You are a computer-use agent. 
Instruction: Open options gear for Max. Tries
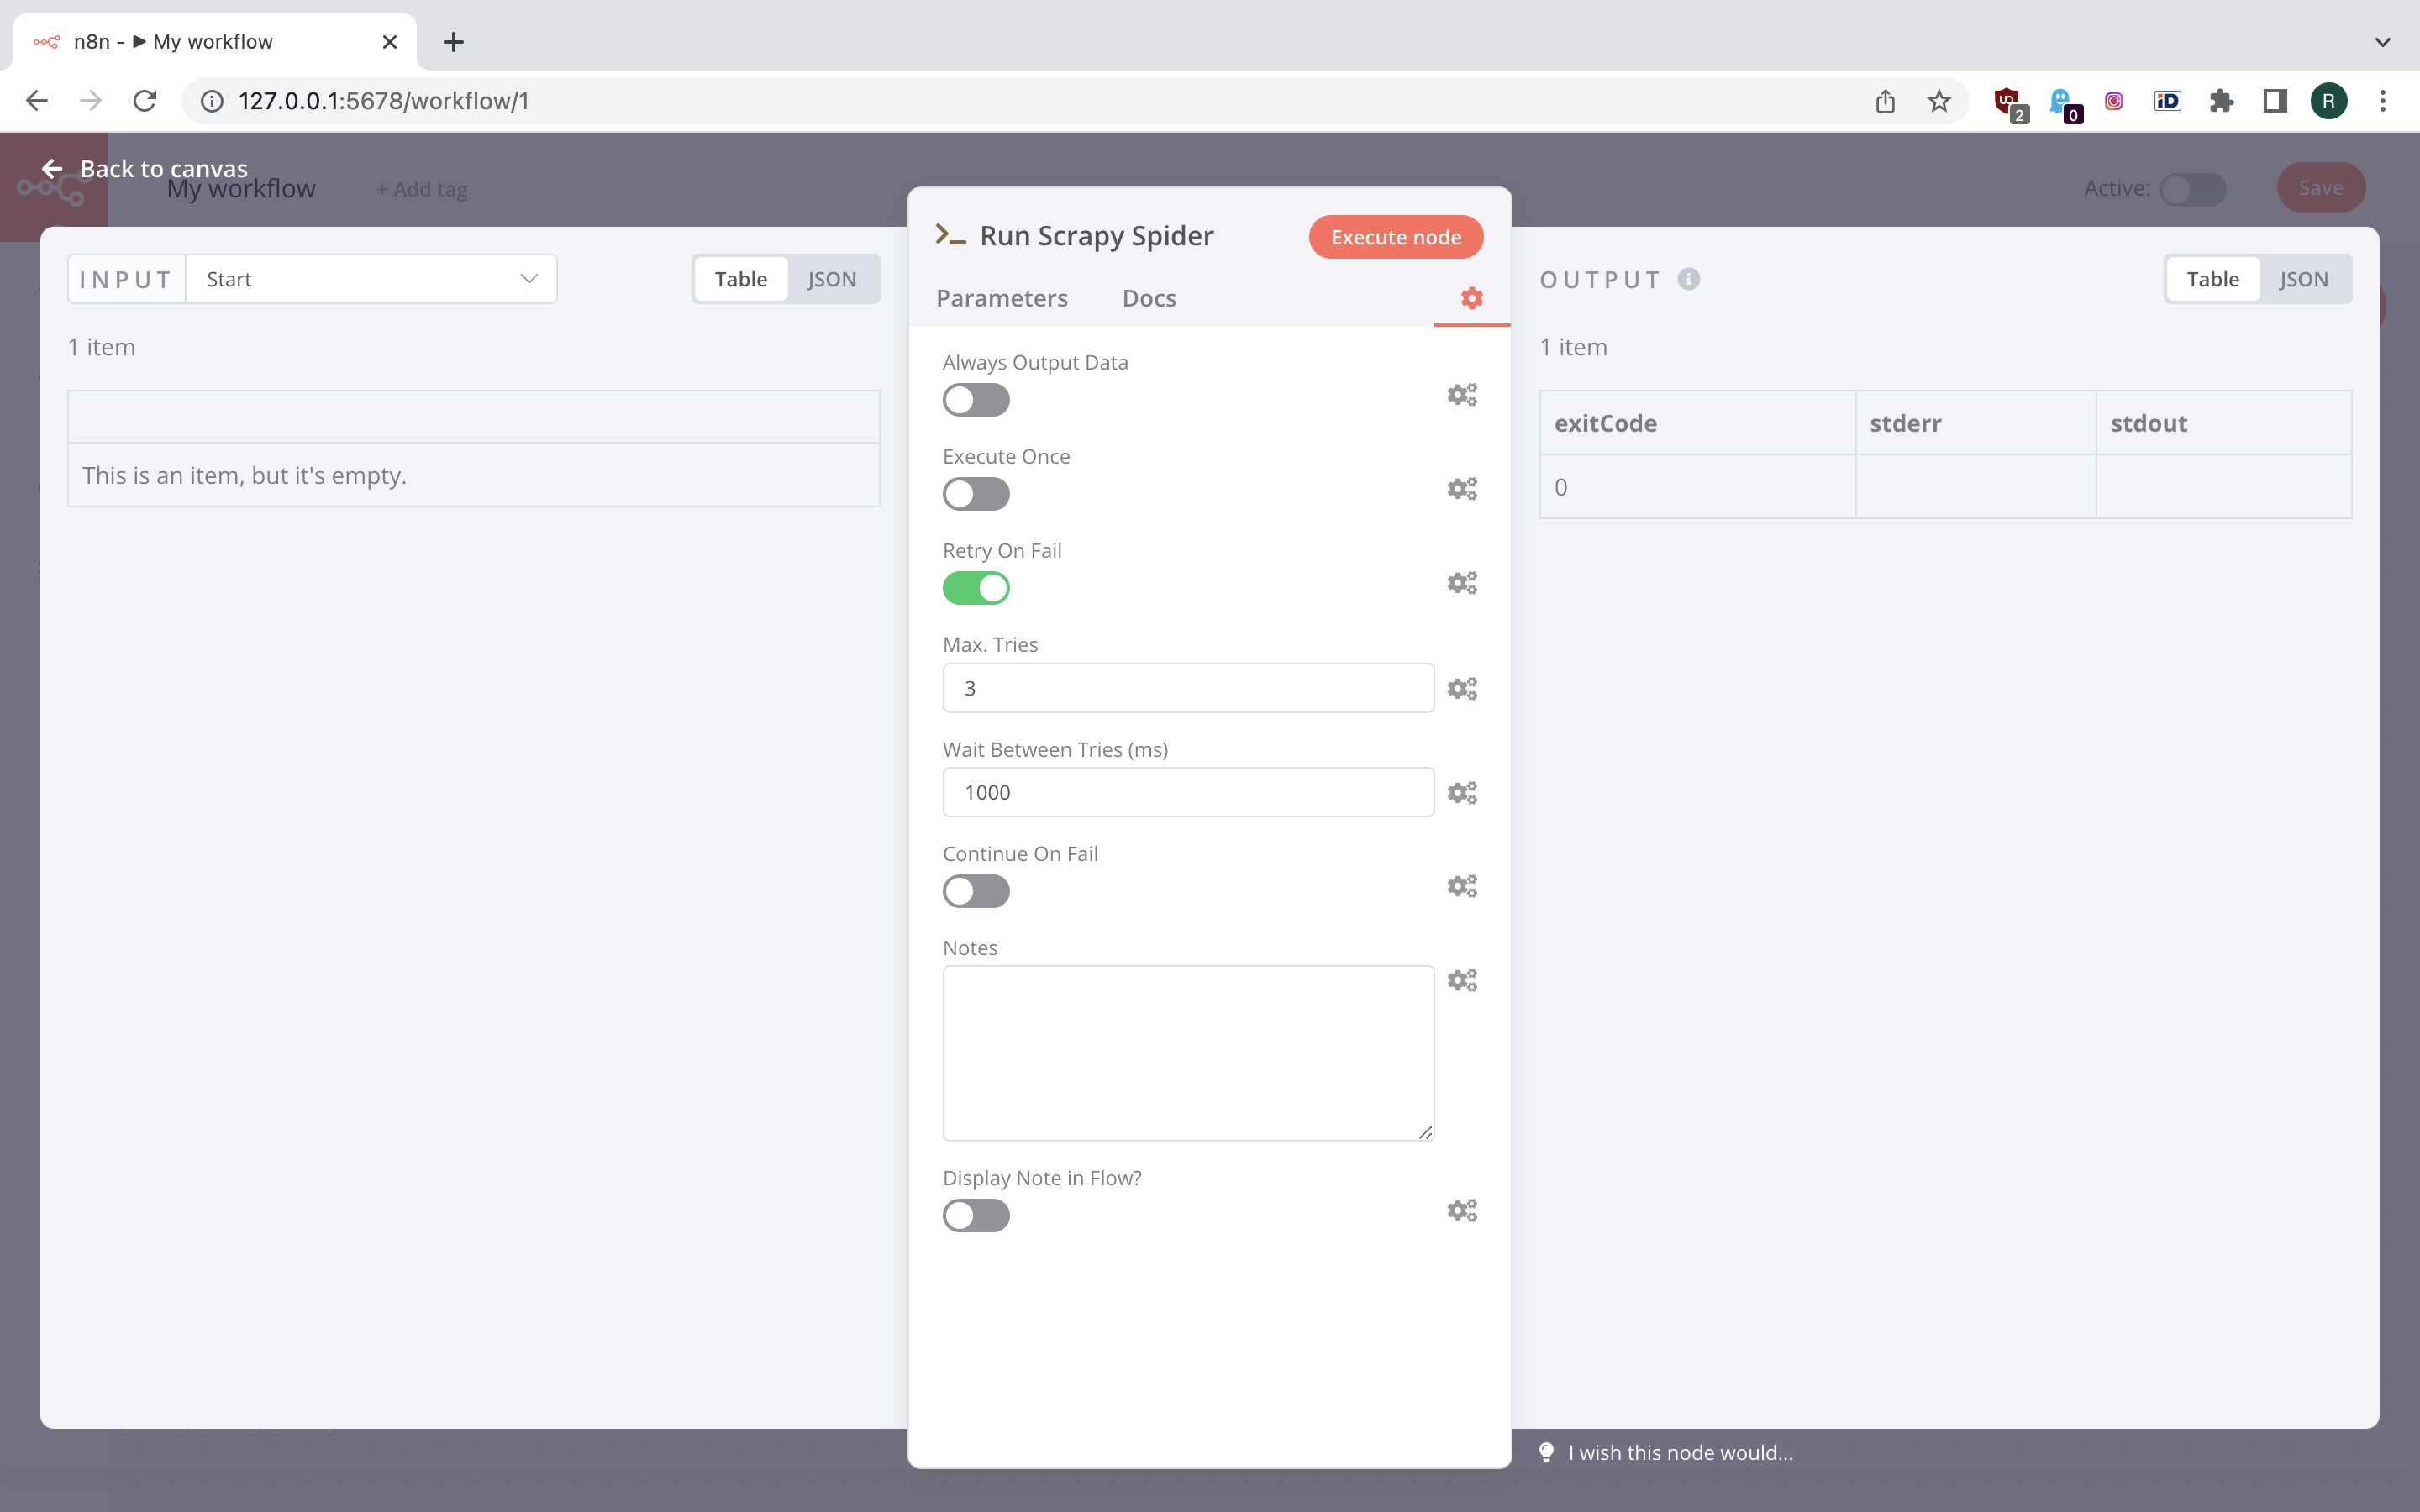coord(1462,689)
